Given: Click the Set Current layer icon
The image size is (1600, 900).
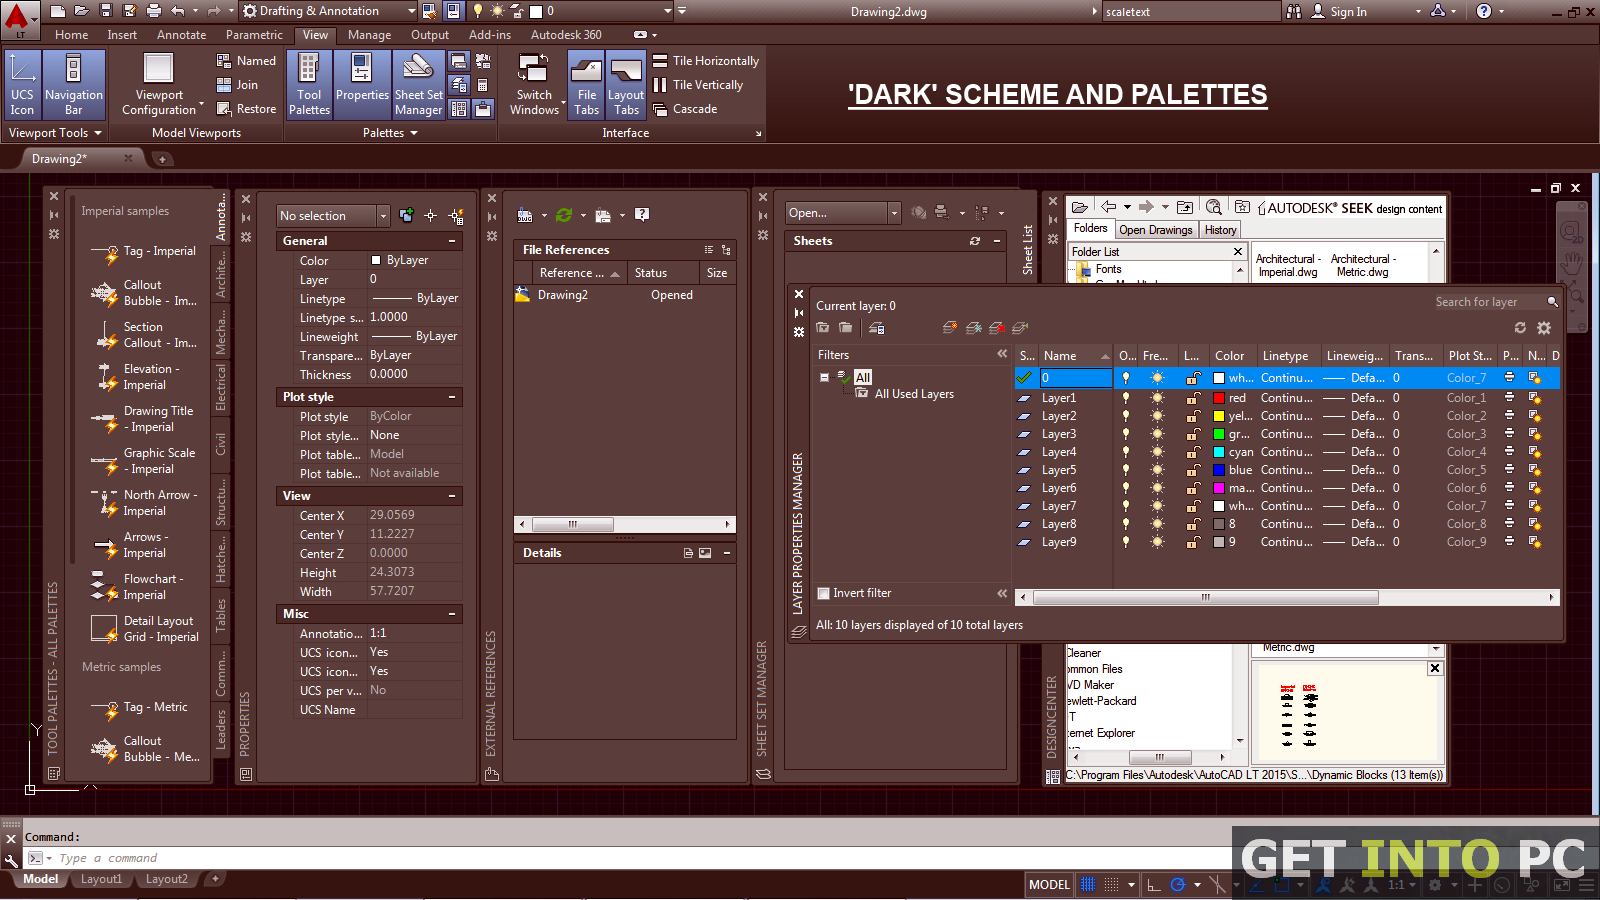Looking at the screenshot, I should [x=1020, y=328].
